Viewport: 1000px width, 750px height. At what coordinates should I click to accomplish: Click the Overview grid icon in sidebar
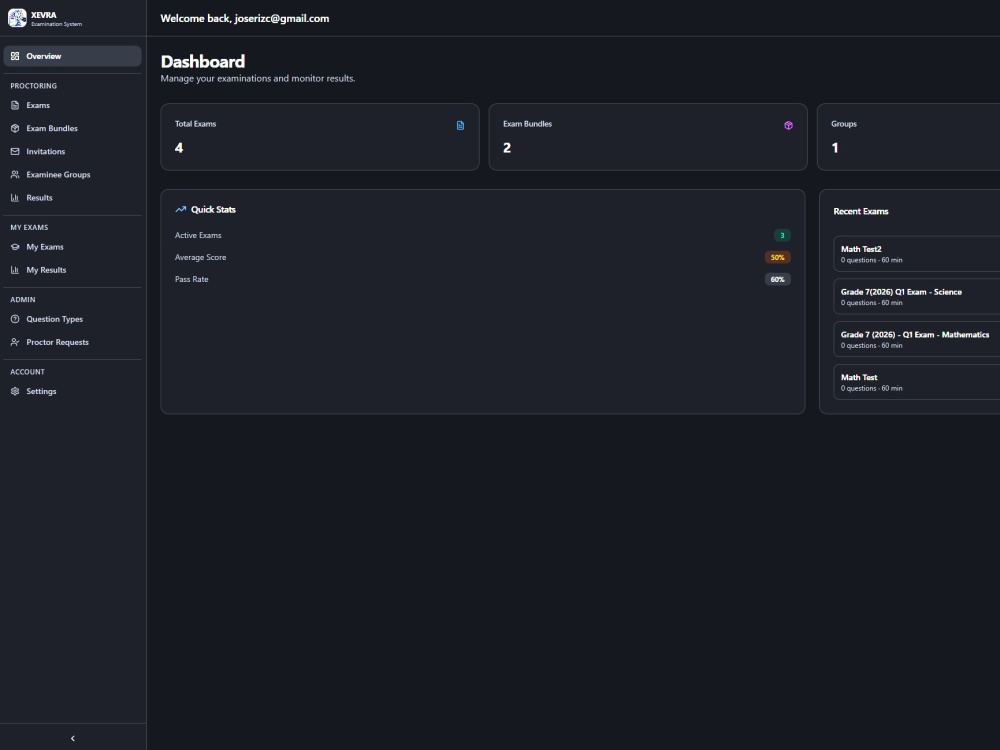tap(15, 56)
